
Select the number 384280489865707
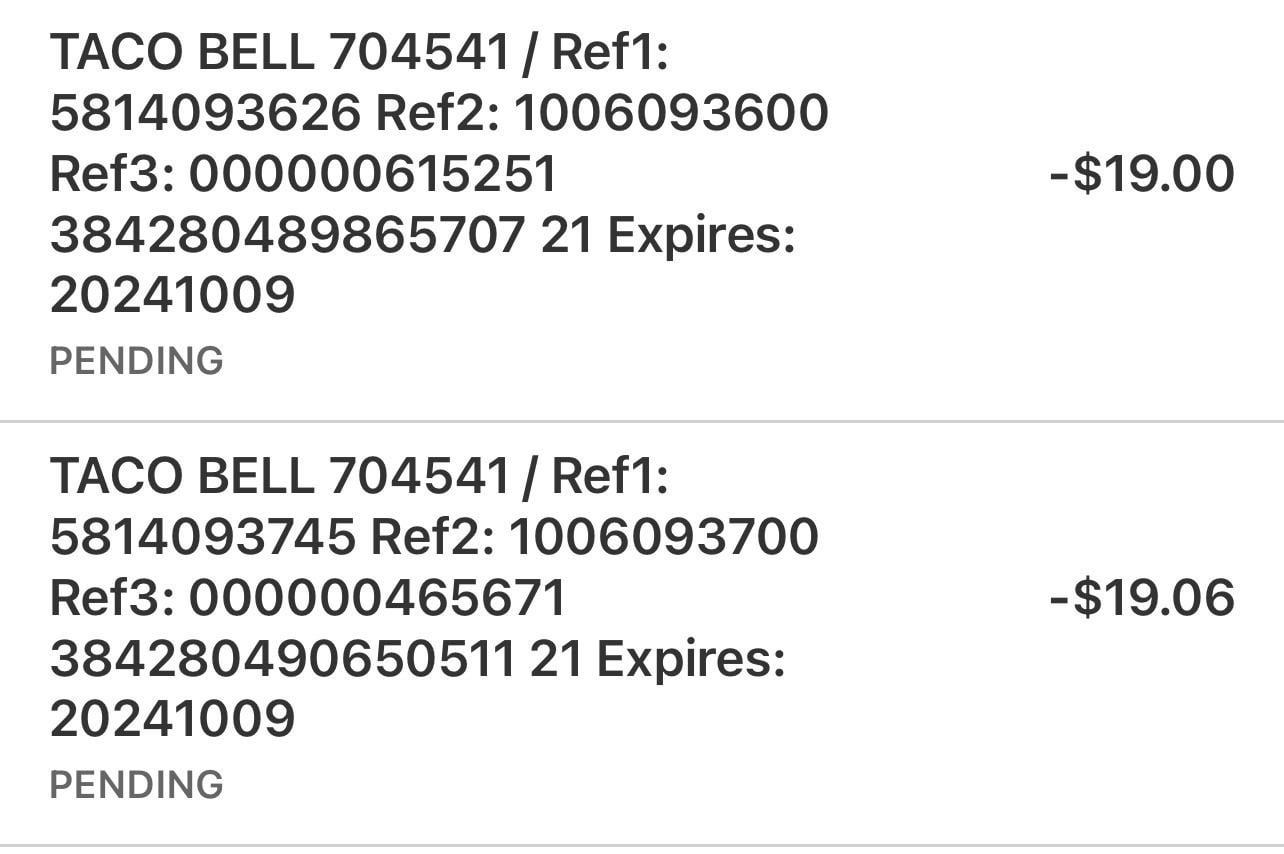(287, 236)
